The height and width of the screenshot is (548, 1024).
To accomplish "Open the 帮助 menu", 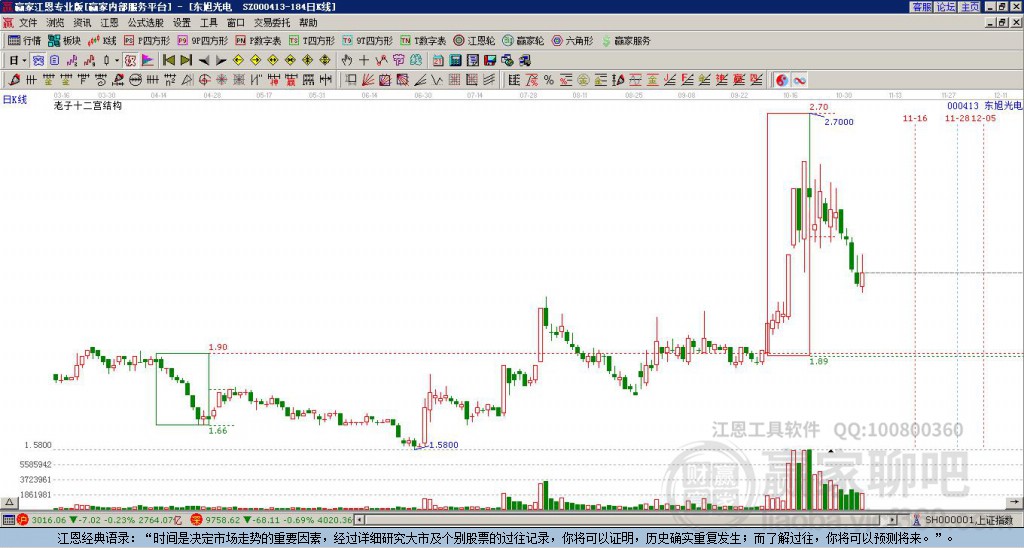I will coord(308,23).
